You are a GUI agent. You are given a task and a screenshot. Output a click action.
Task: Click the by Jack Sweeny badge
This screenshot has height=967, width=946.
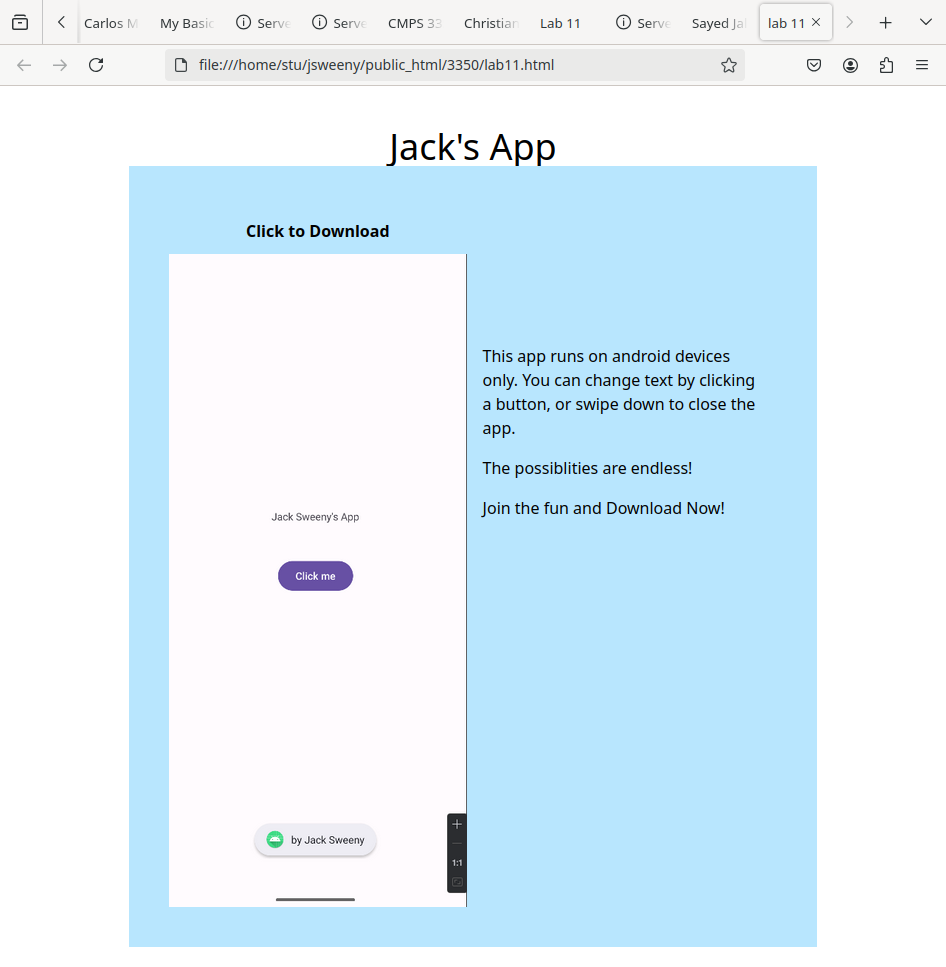pos(315,840)
